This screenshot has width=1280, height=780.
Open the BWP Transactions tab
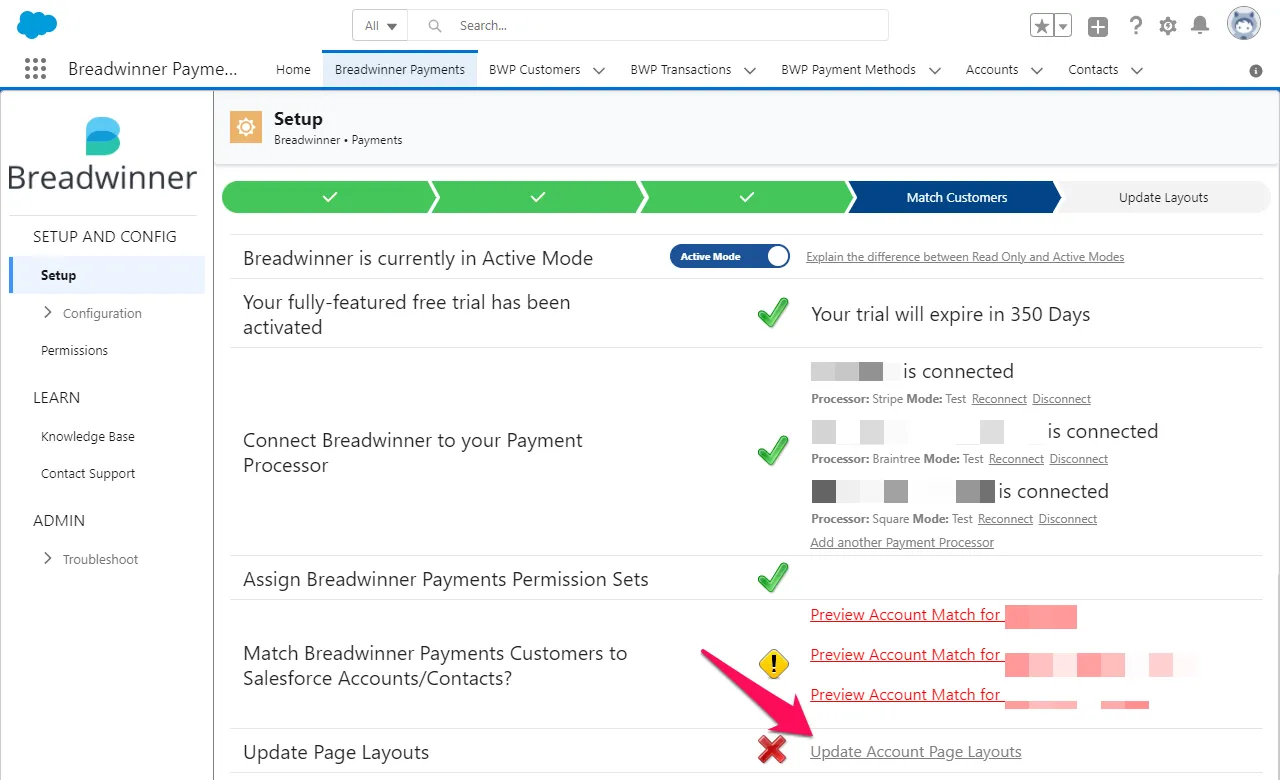[x=681, y=70]
